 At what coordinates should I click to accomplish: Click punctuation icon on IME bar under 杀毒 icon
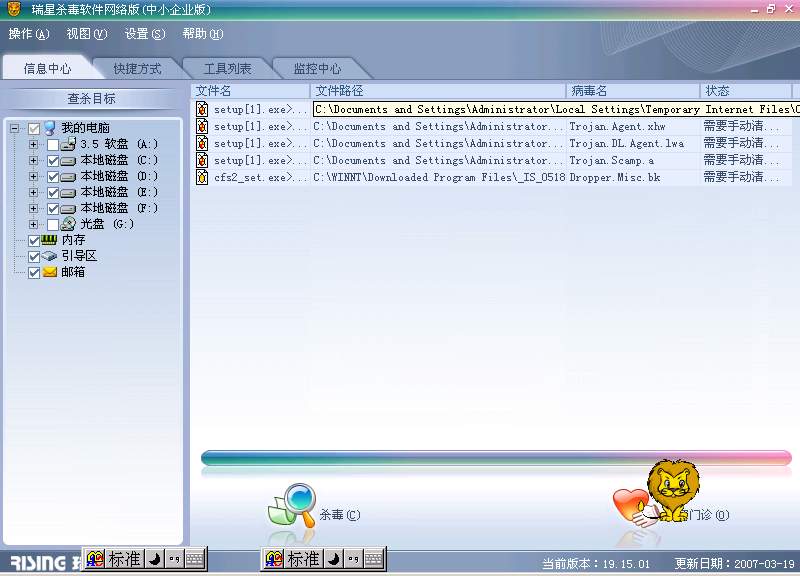[x=354, y=560]
